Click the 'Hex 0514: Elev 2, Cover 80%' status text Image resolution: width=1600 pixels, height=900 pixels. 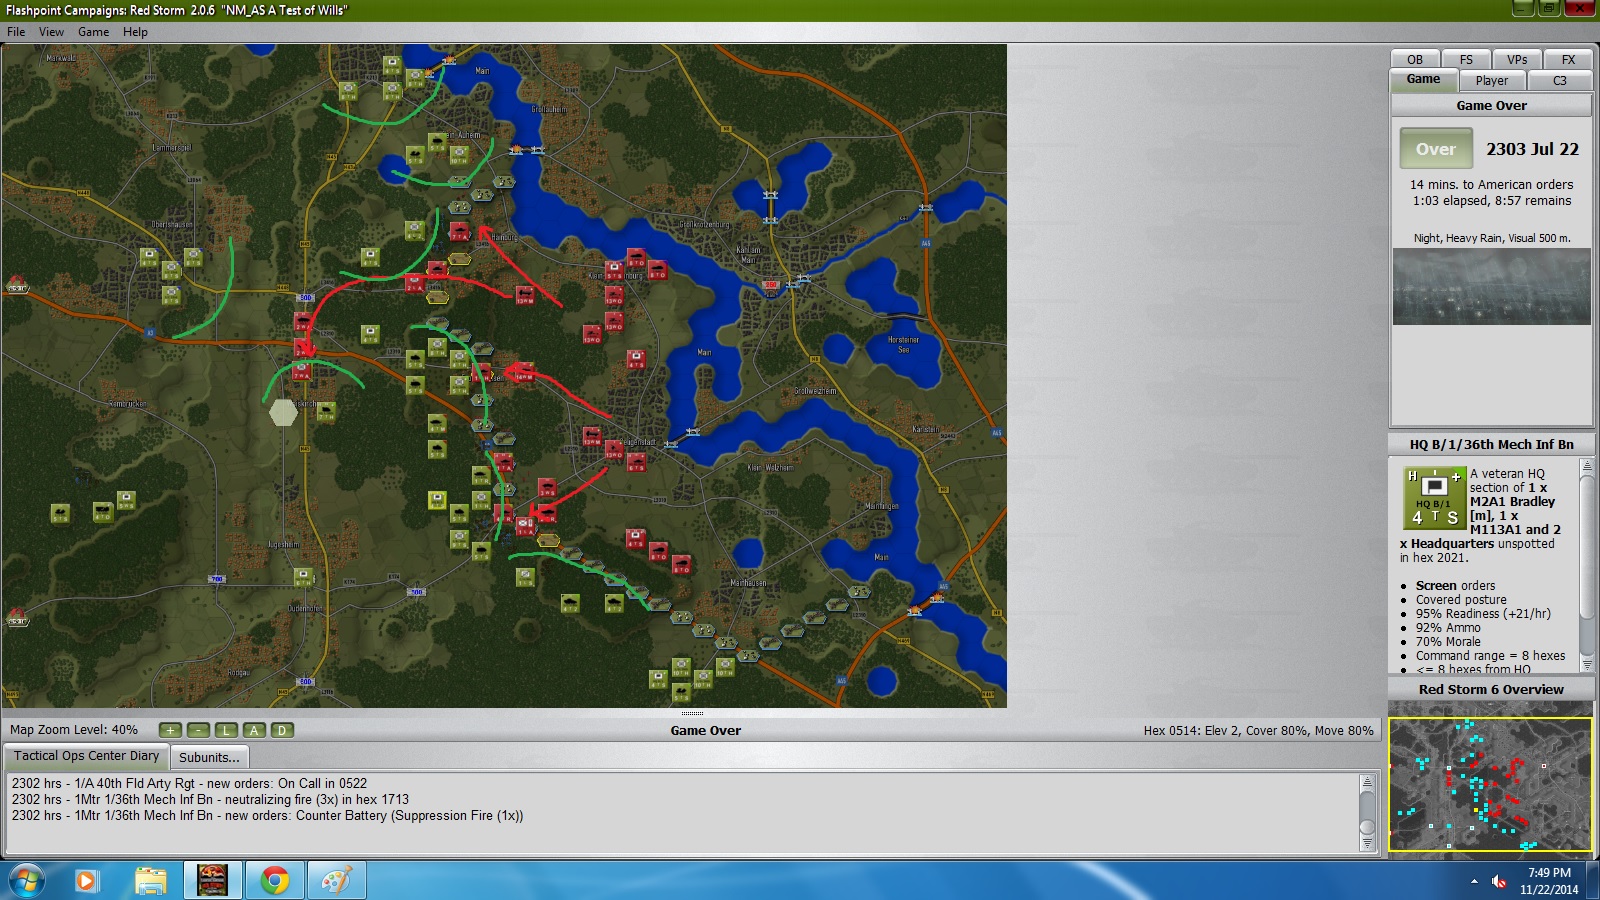(x=1258, y=730)
